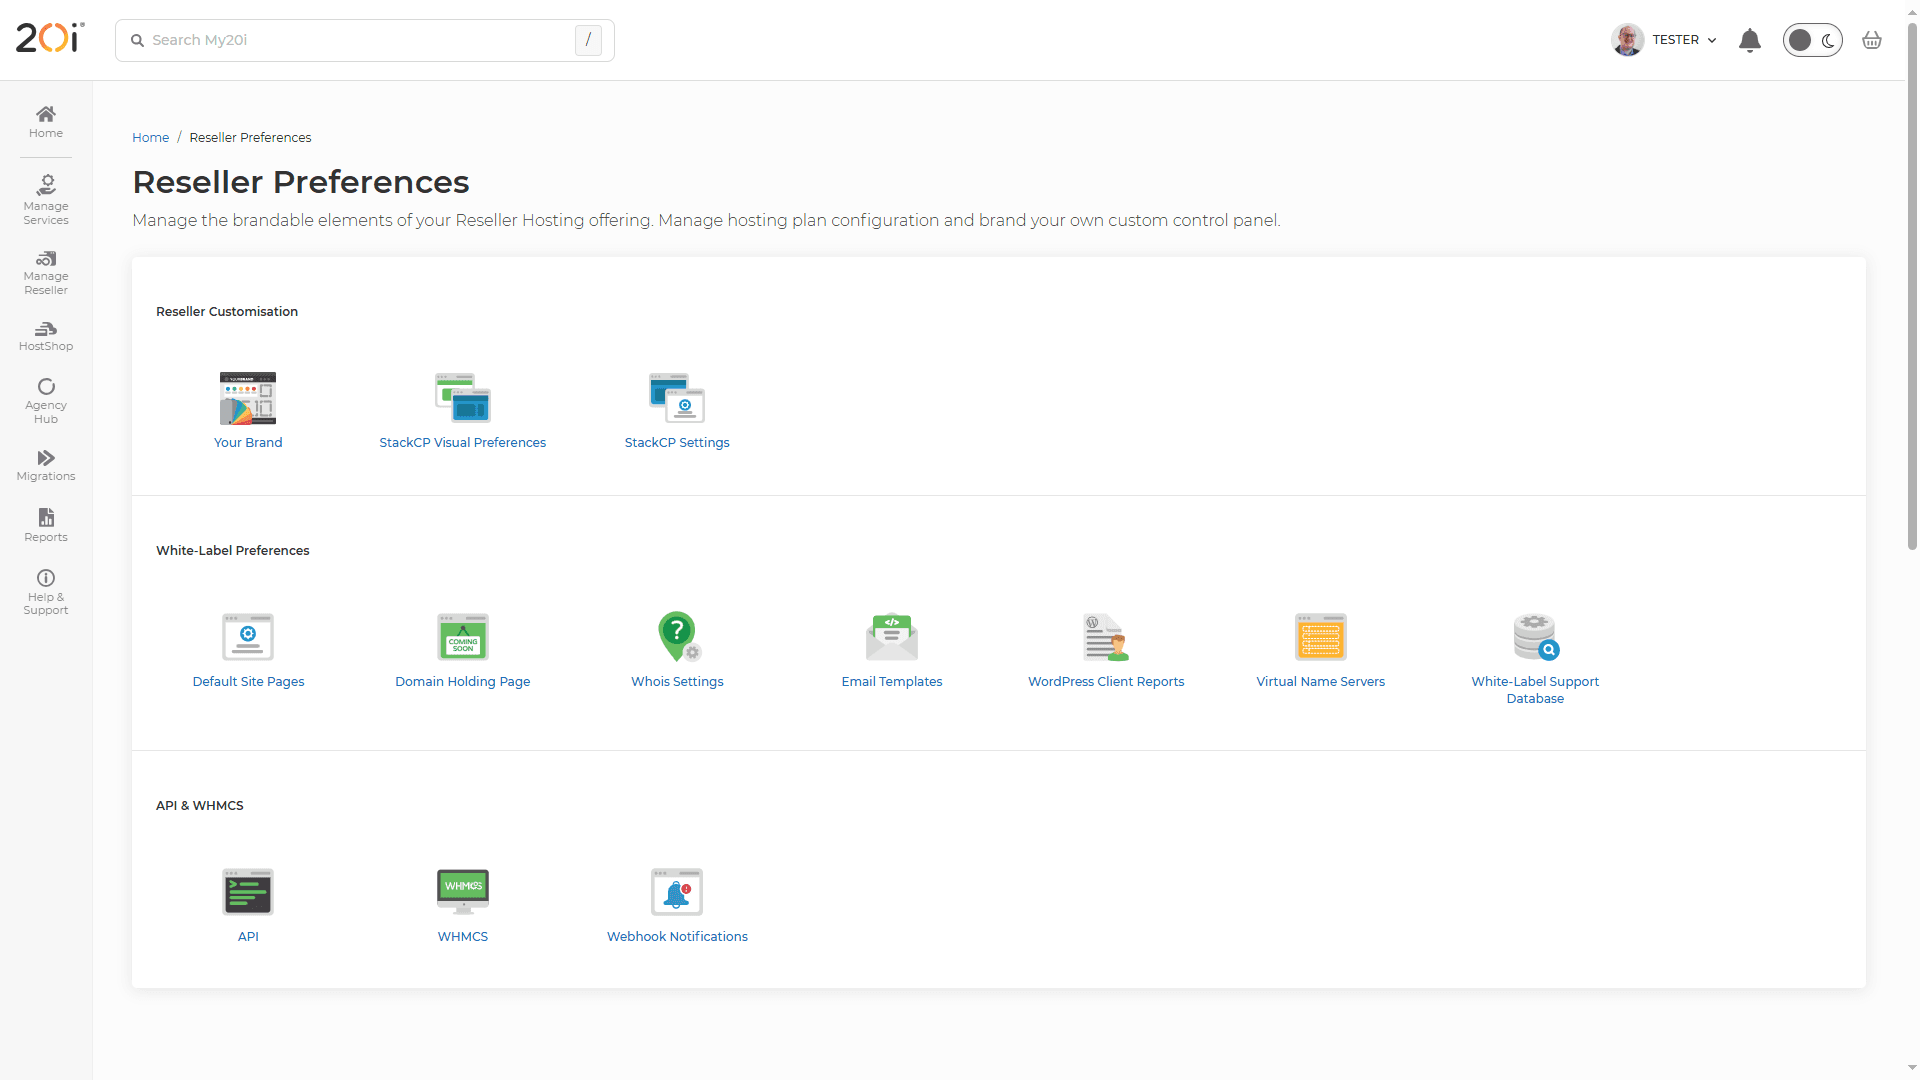Open the shopping basket icon
This screenshot has width=1920, height=1080.
(1872, 40)
